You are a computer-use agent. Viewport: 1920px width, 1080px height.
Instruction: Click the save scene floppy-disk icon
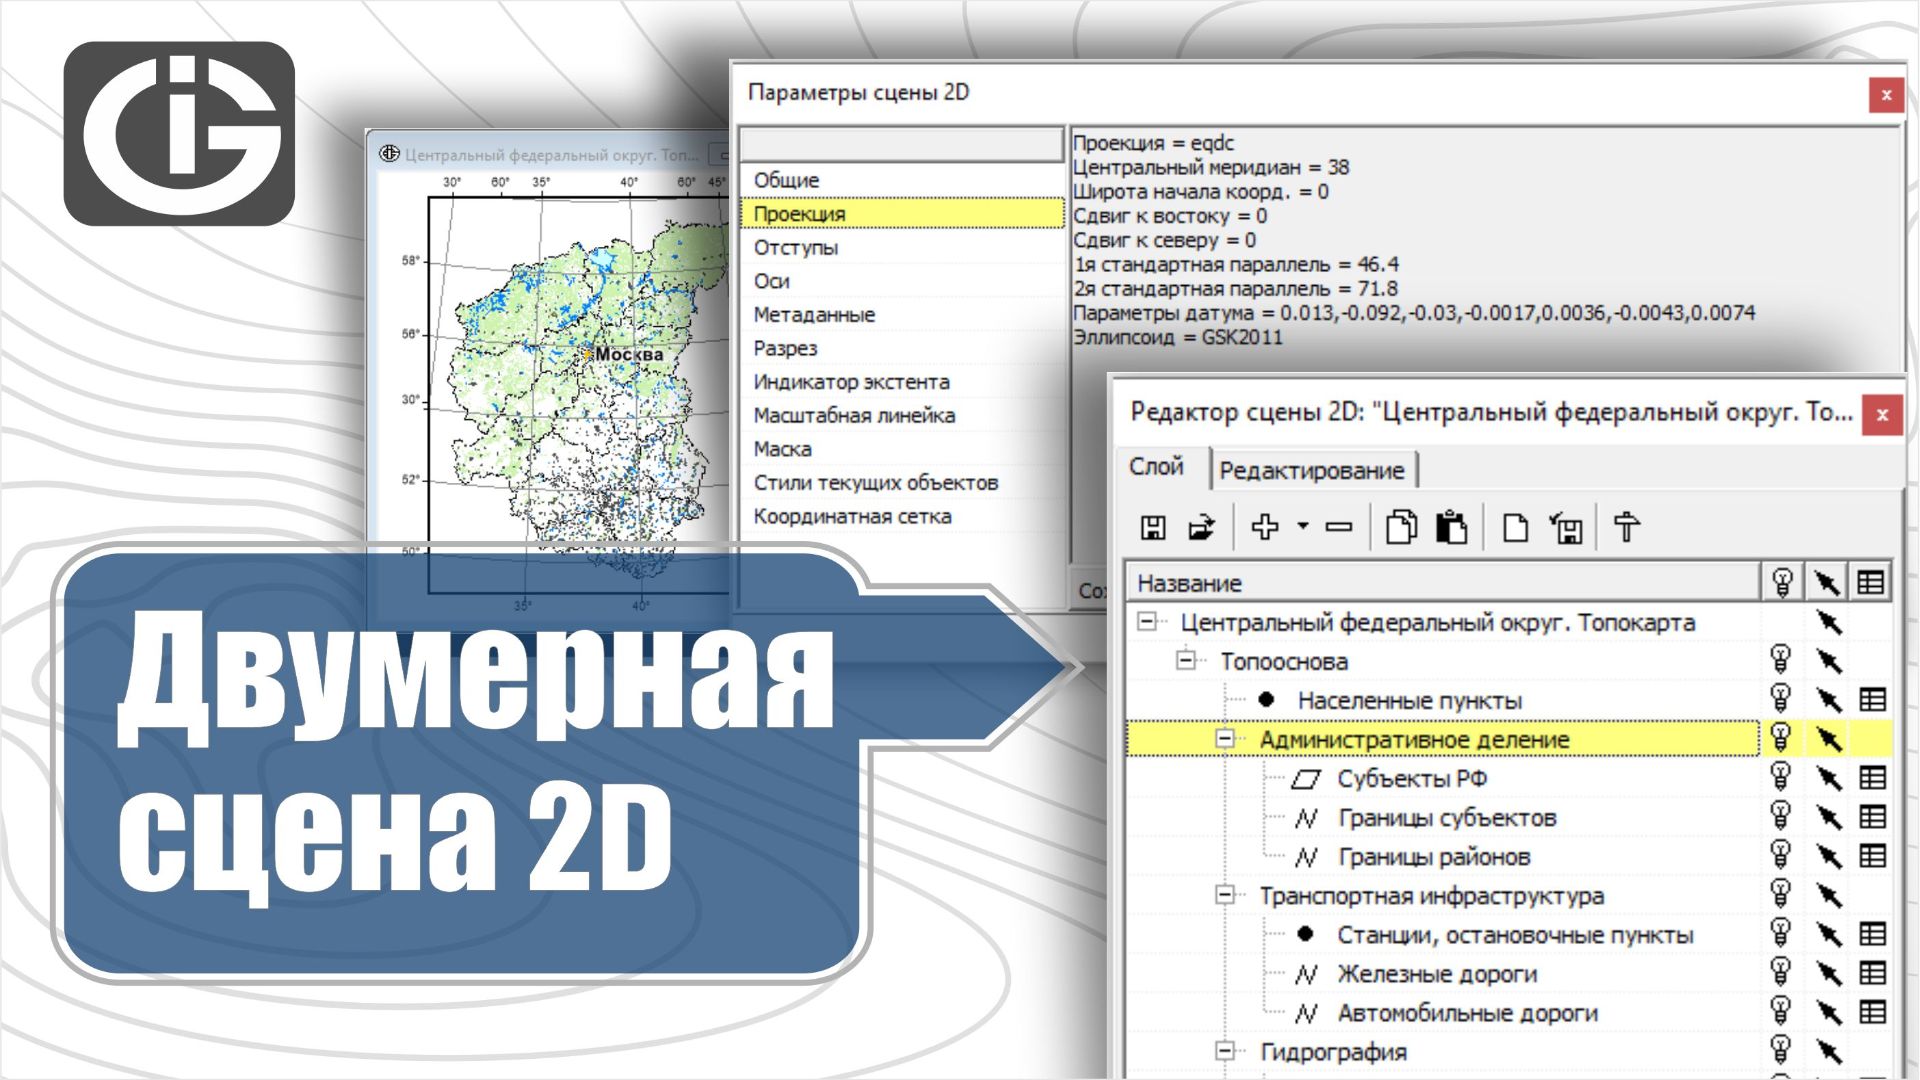1153,527
